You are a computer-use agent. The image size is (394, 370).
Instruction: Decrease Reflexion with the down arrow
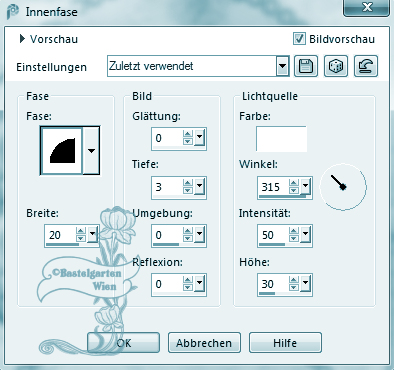click(x=188, y=288)
